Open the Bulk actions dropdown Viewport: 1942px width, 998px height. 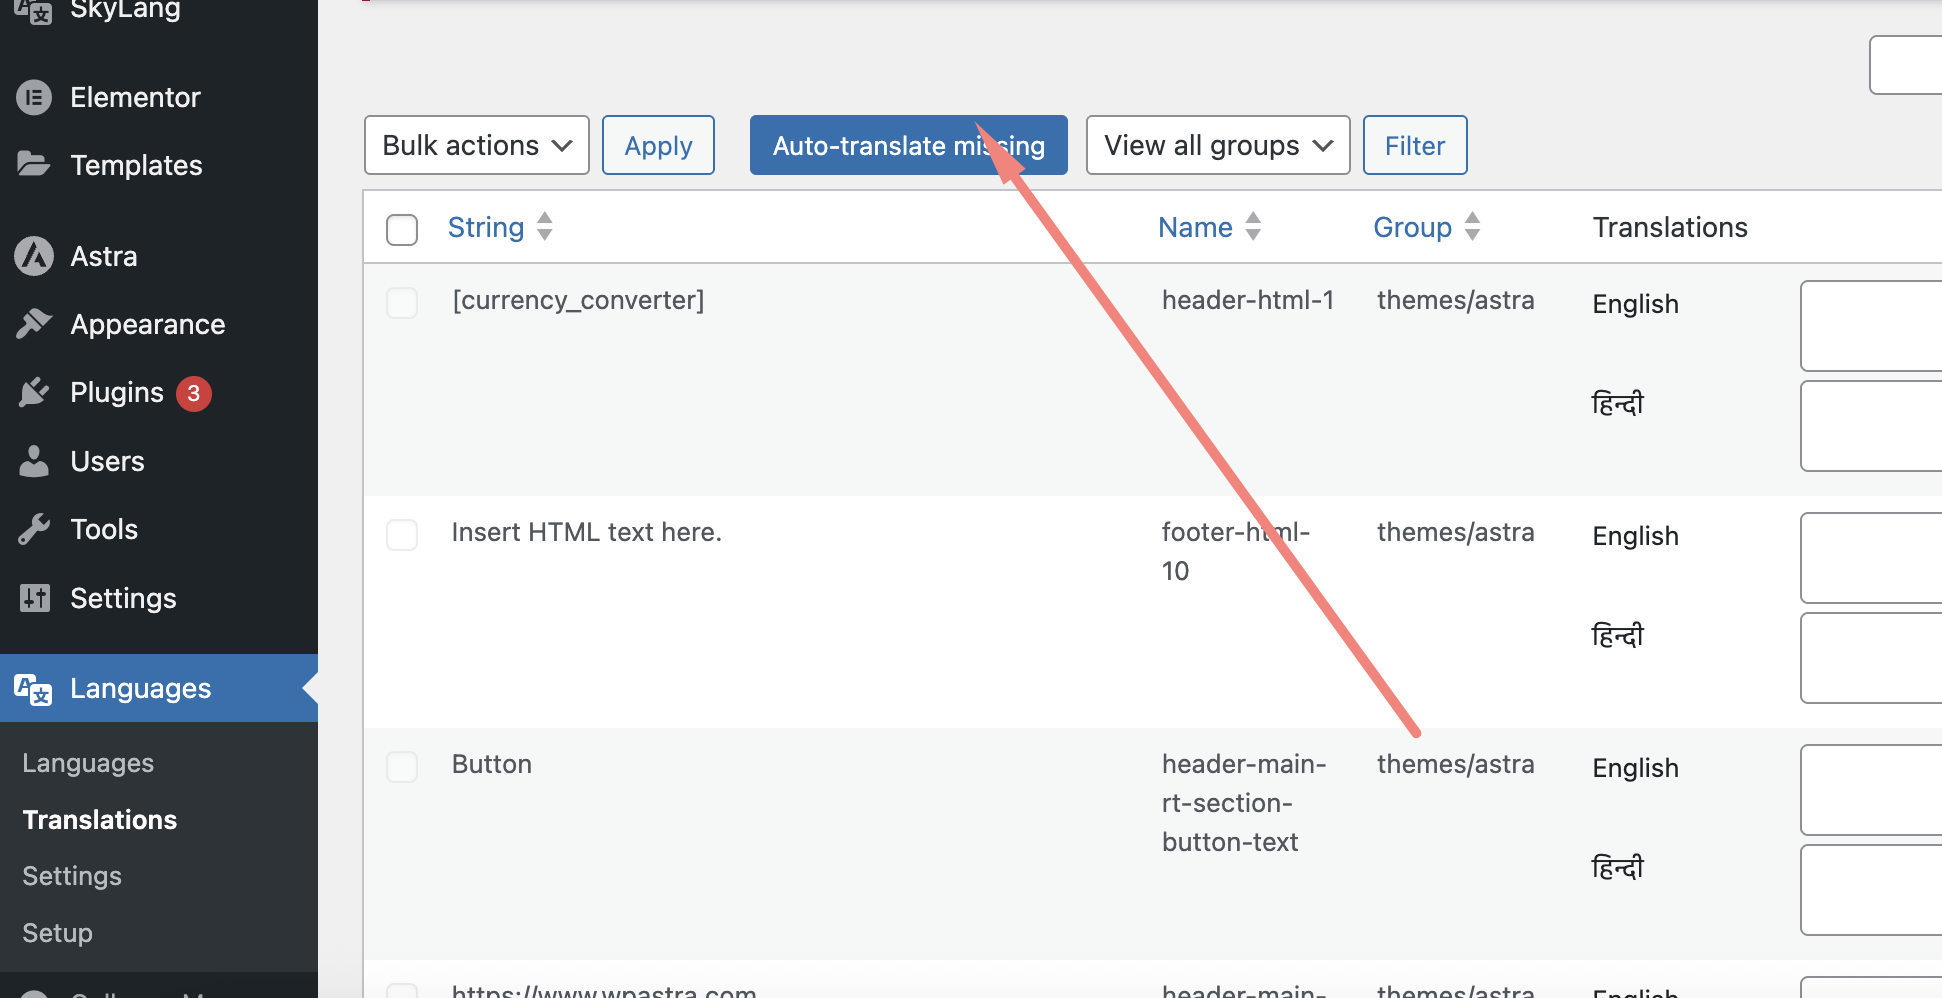tap(476, 146)
